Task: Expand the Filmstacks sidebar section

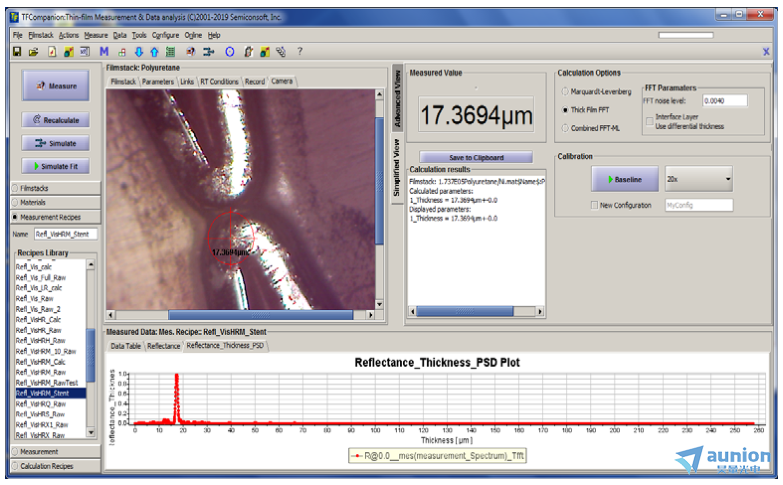Action: [55, 188]
